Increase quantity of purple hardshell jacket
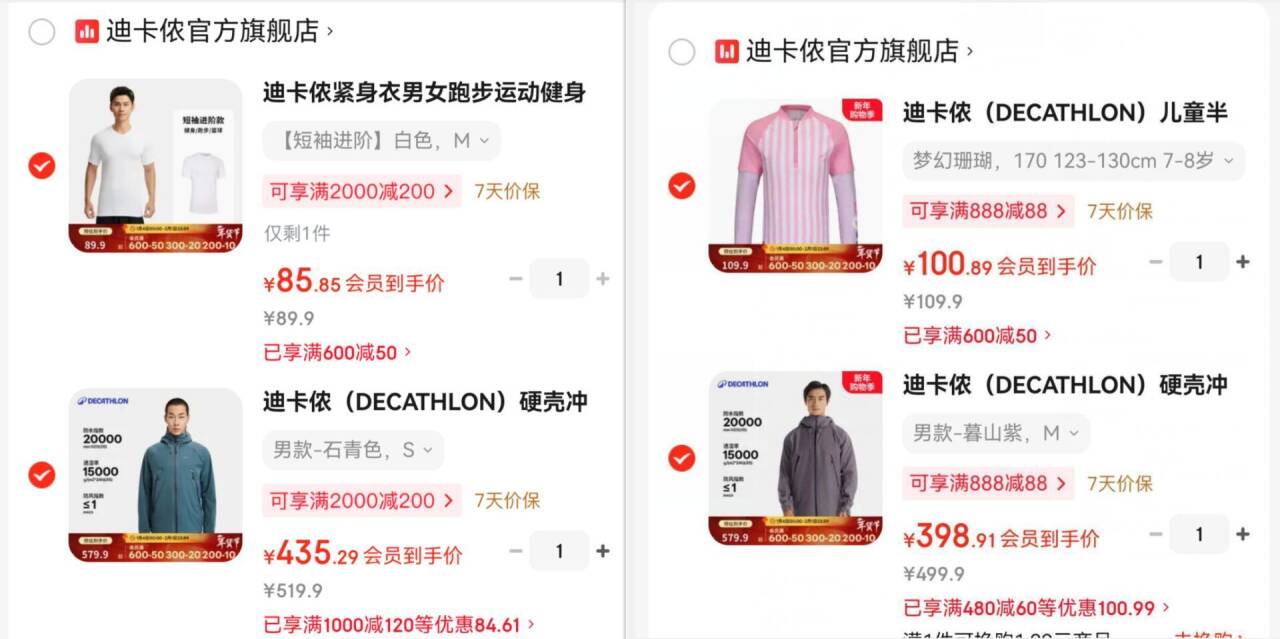This screenshot has height=639, width=1280. point(1243,535)
